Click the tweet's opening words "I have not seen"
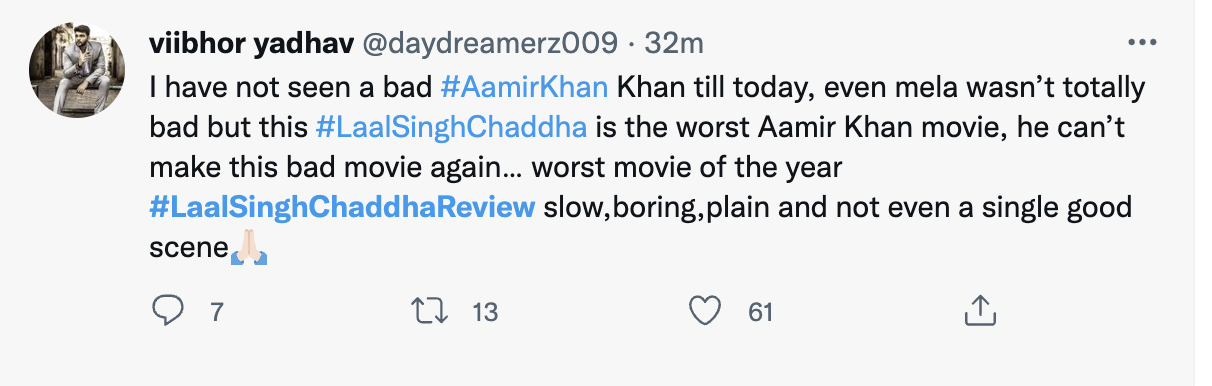Viewport: 1212px width, 386px height. [x=235, y=88]
